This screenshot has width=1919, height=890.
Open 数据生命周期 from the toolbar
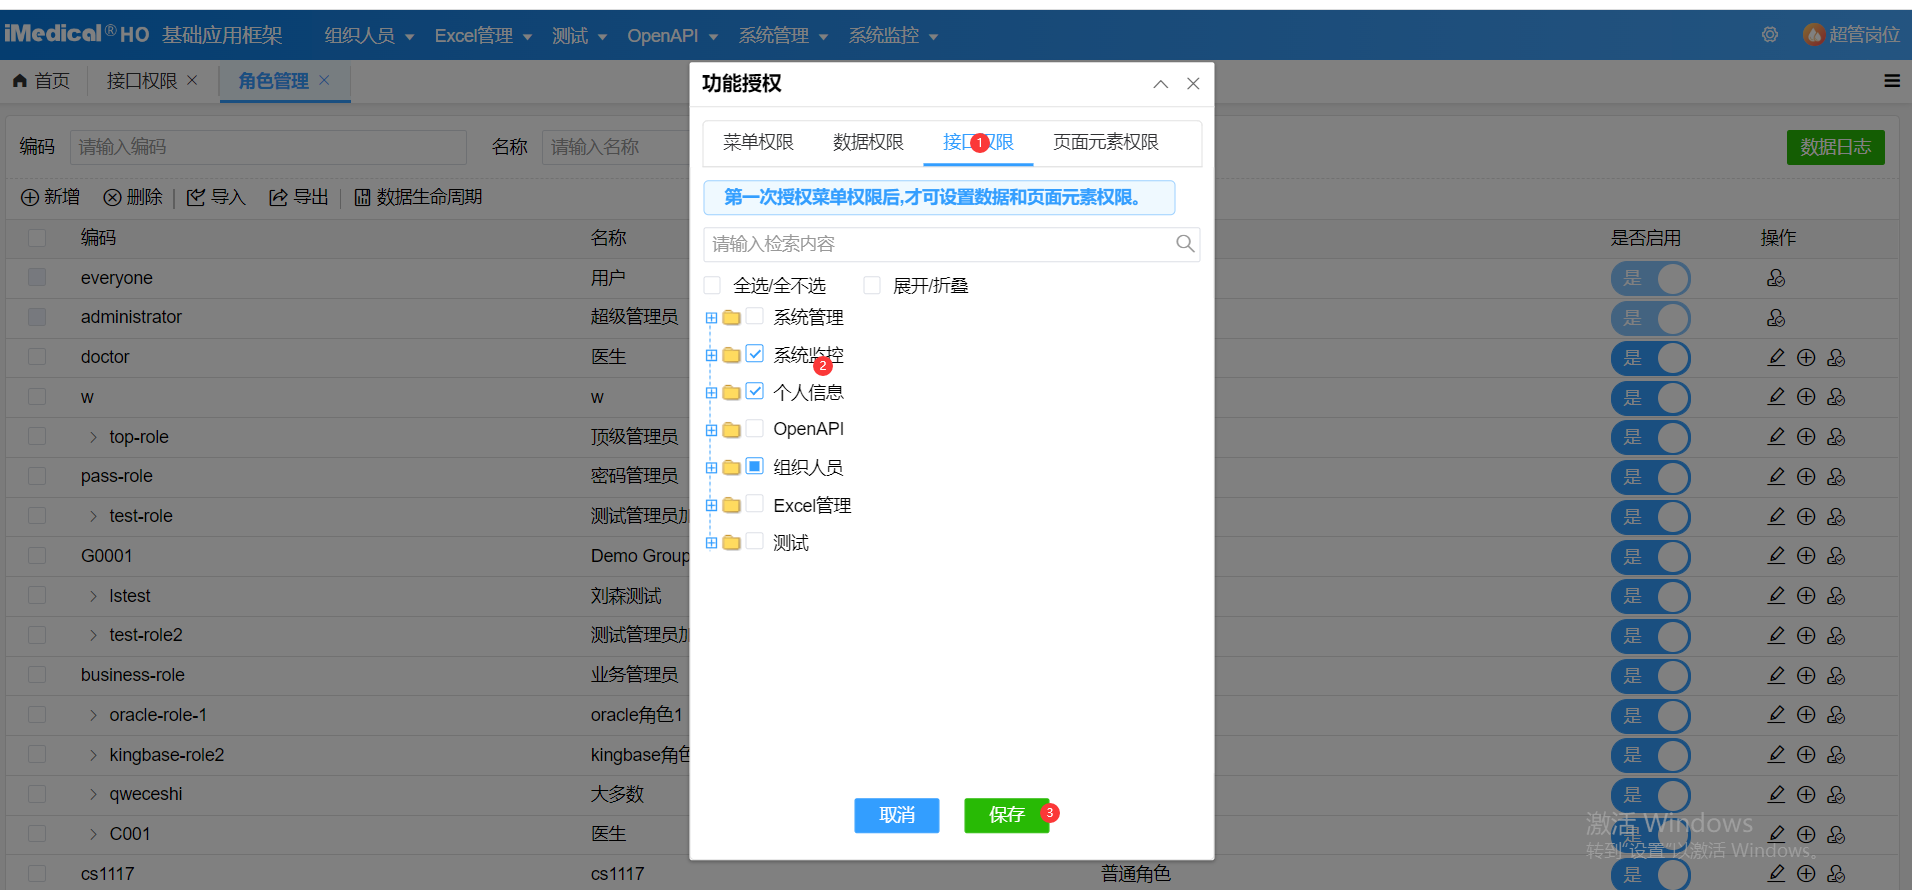click(418, 197)
